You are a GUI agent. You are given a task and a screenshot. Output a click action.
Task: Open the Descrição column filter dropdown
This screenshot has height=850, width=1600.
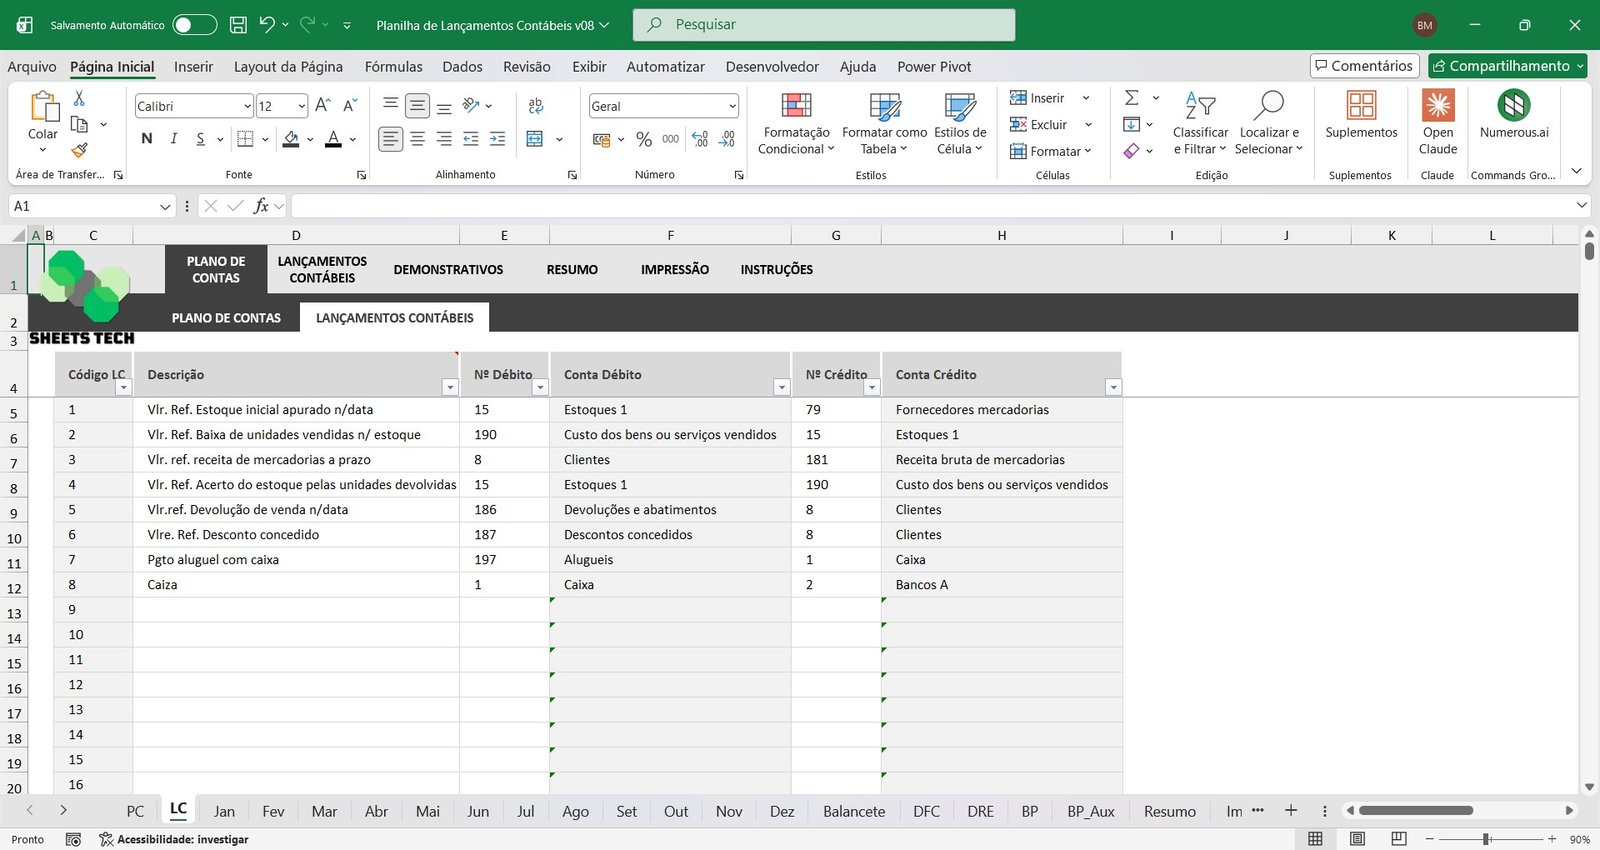pos(449,387)
